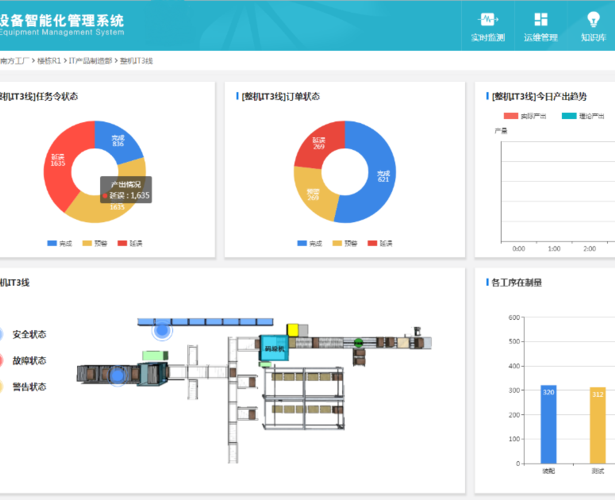
Task: Select the blue bar labeled 320
Action: (548, 424)
